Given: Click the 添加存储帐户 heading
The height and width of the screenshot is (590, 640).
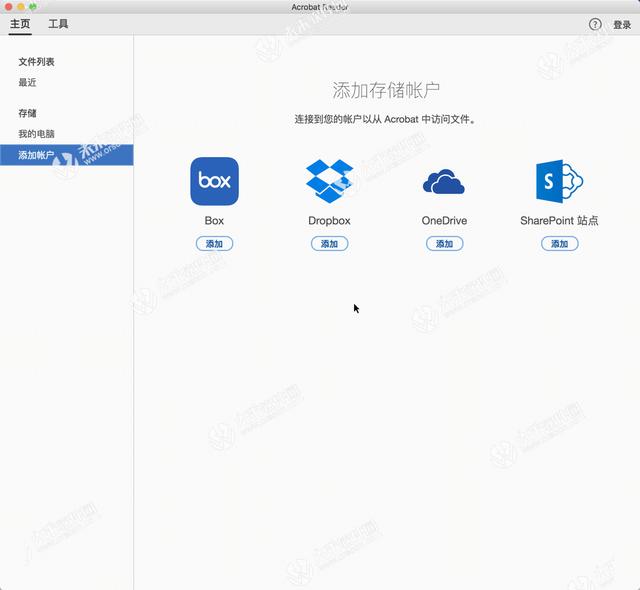Looking at the screenshot, I should click(x=386, y=90).
